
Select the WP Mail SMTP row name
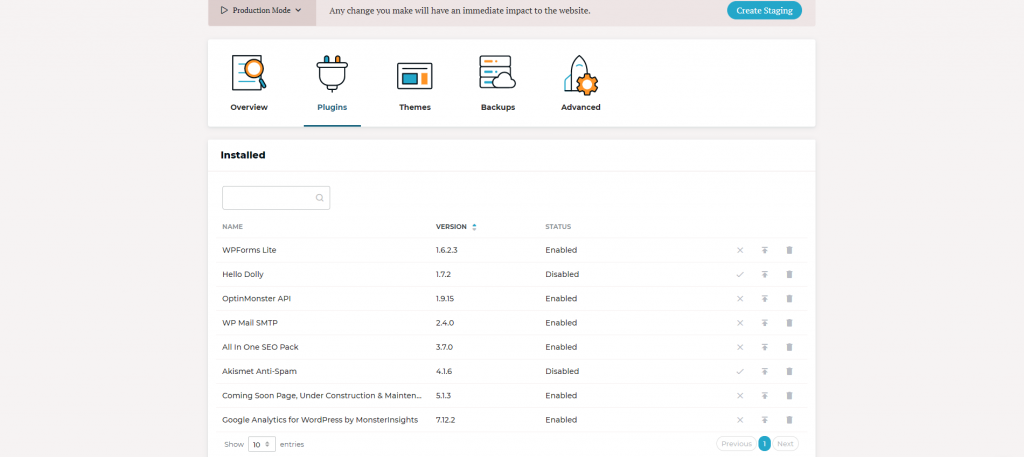coord(251,323)
